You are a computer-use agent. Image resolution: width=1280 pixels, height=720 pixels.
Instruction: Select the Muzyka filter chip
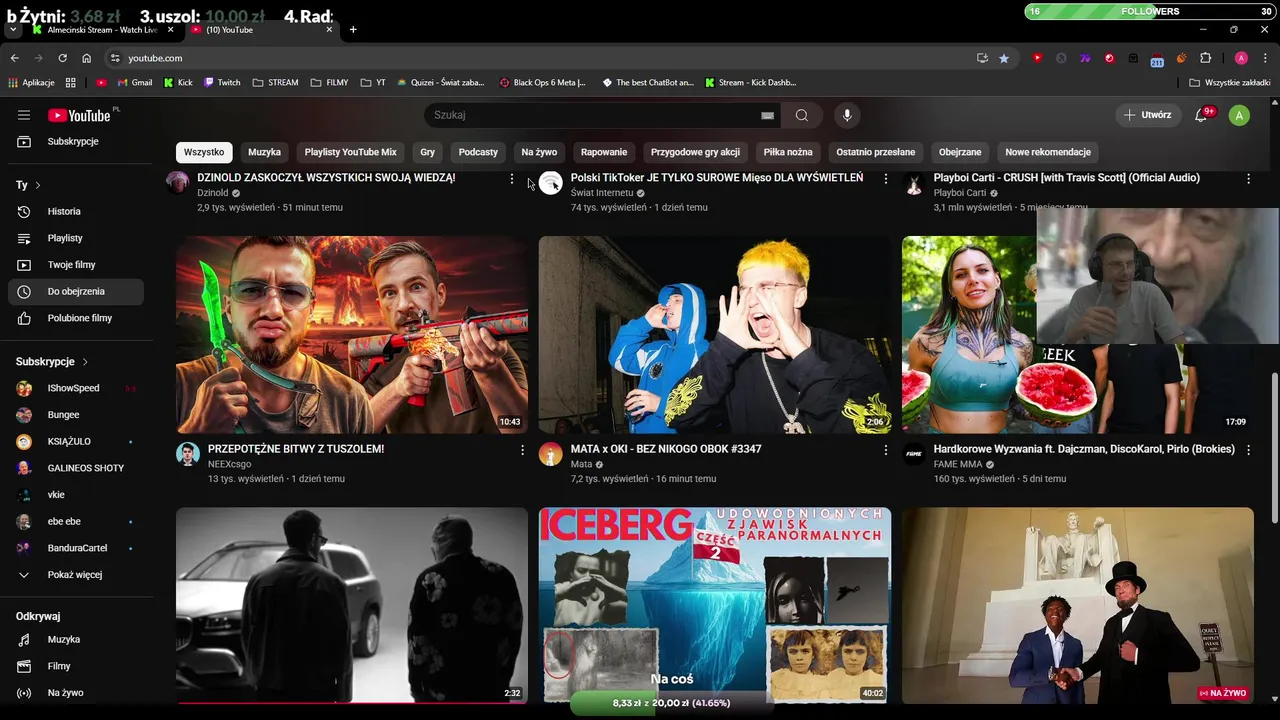(264, 152)
